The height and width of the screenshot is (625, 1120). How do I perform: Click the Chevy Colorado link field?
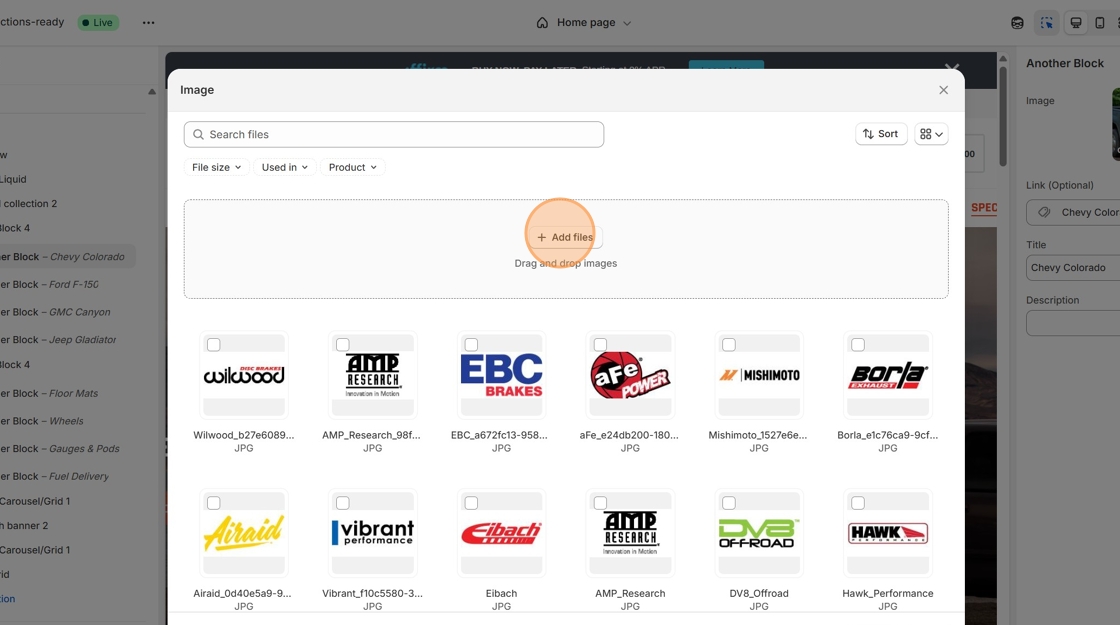point(1073,212)
